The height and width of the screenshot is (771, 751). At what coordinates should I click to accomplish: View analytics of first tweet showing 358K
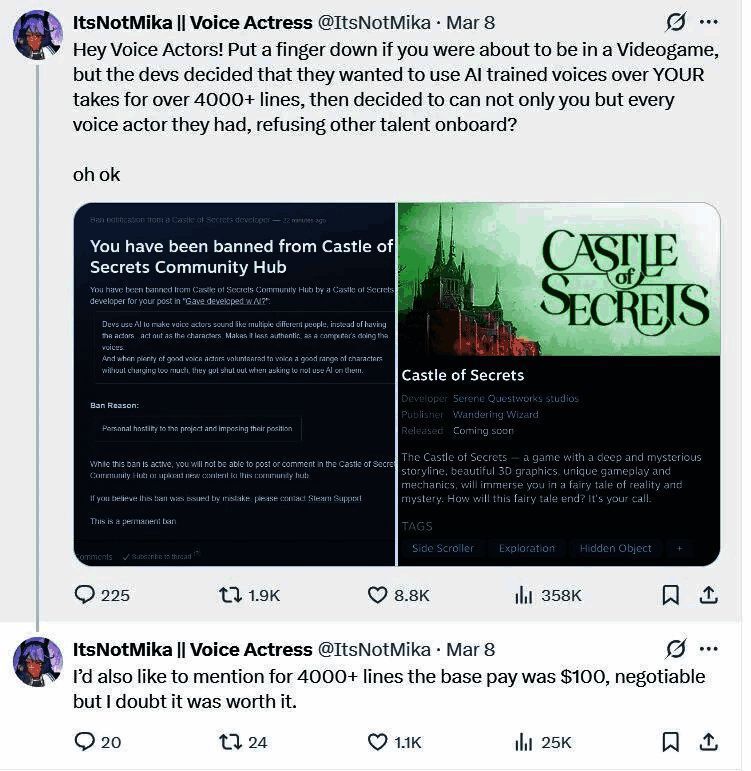pos(524,595)
